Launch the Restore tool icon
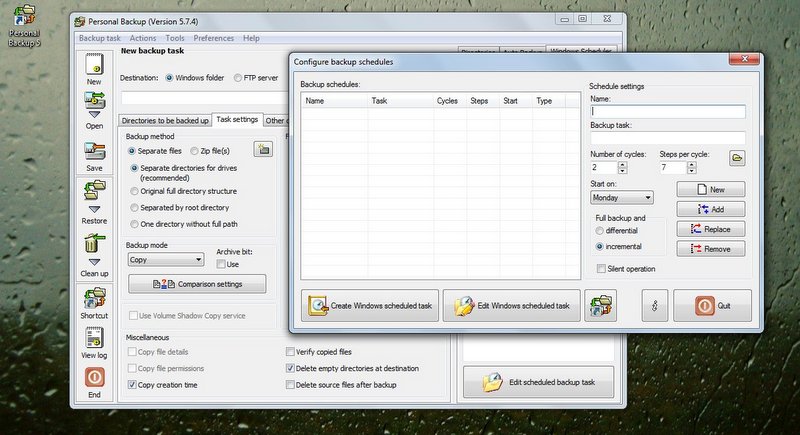 pos(94,191)
